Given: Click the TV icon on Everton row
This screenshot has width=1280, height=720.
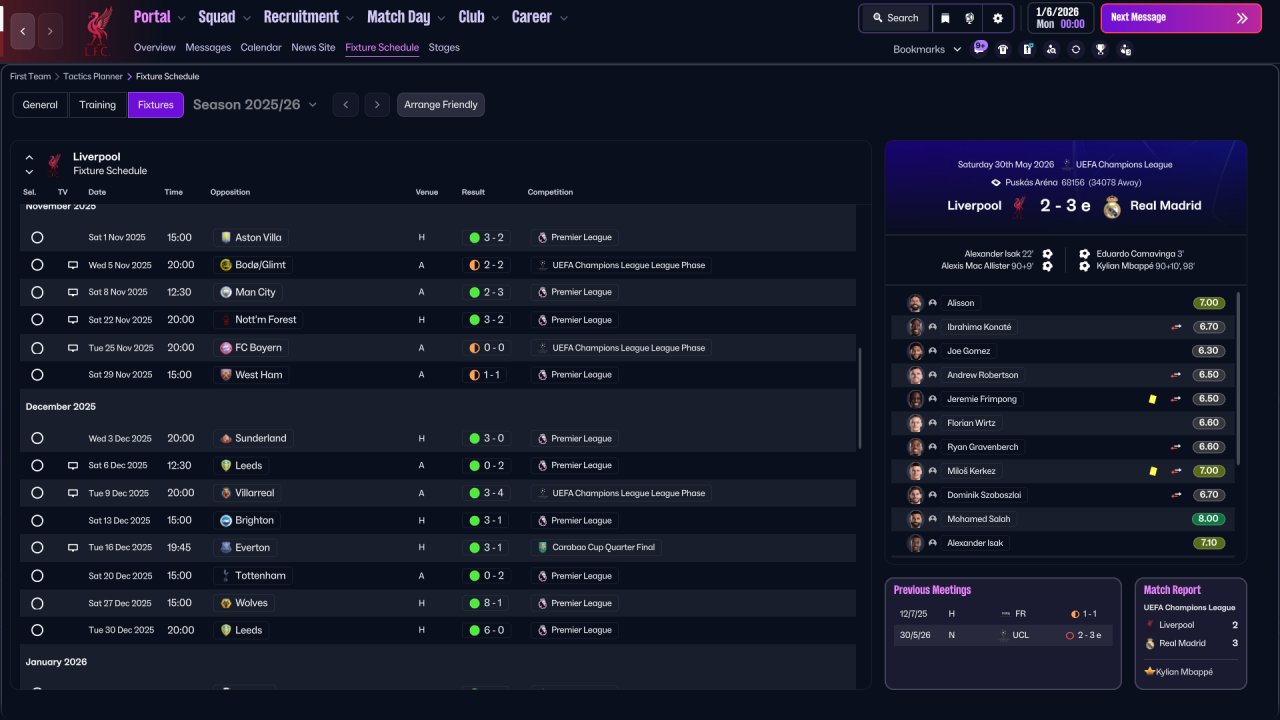Looking at the screenshot, I should coord(72,548).
